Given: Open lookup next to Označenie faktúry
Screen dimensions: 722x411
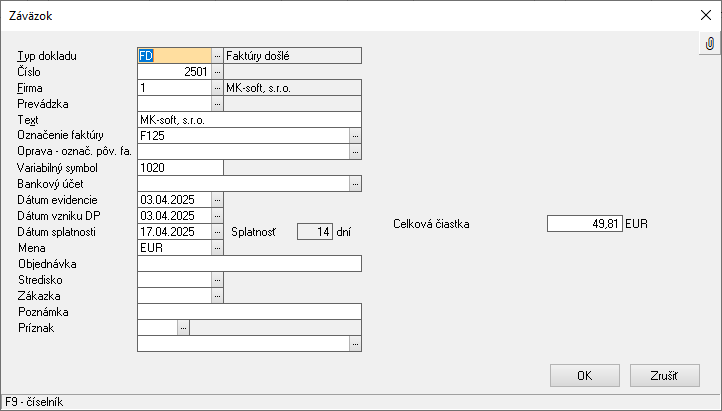Looking at the screenshot, I should coord(355,136).
